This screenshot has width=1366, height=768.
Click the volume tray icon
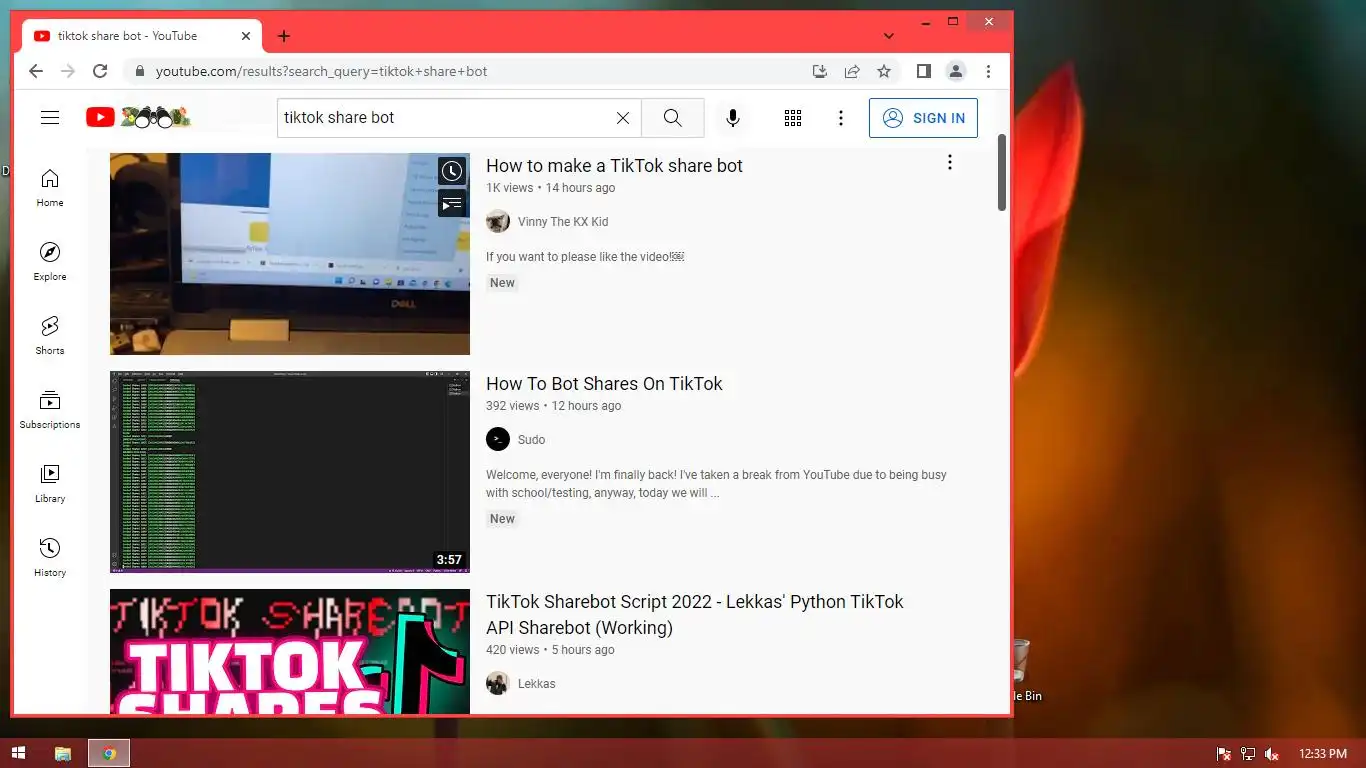coord(1272,754)
